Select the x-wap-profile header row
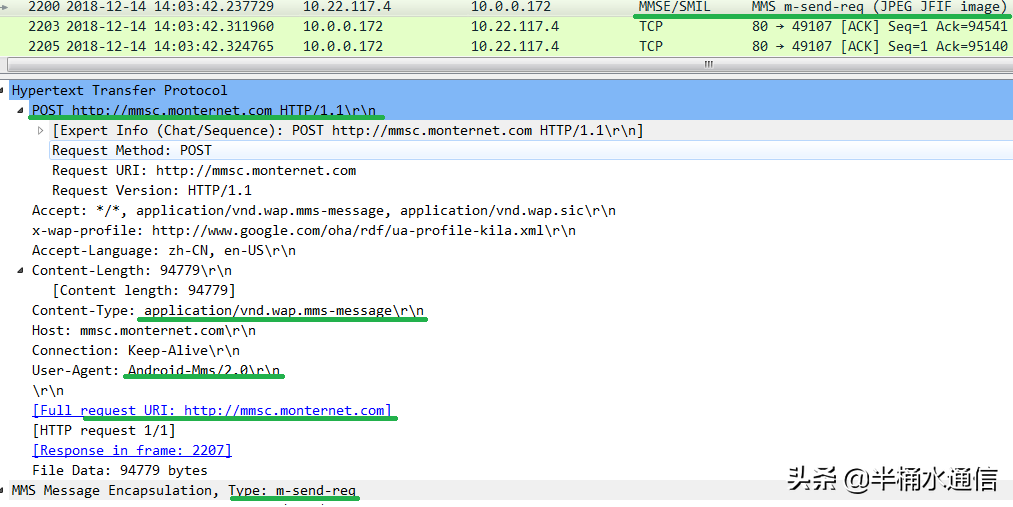Image resolution: width=1013 pixels, height=507 pixels. tap(304, 231)
